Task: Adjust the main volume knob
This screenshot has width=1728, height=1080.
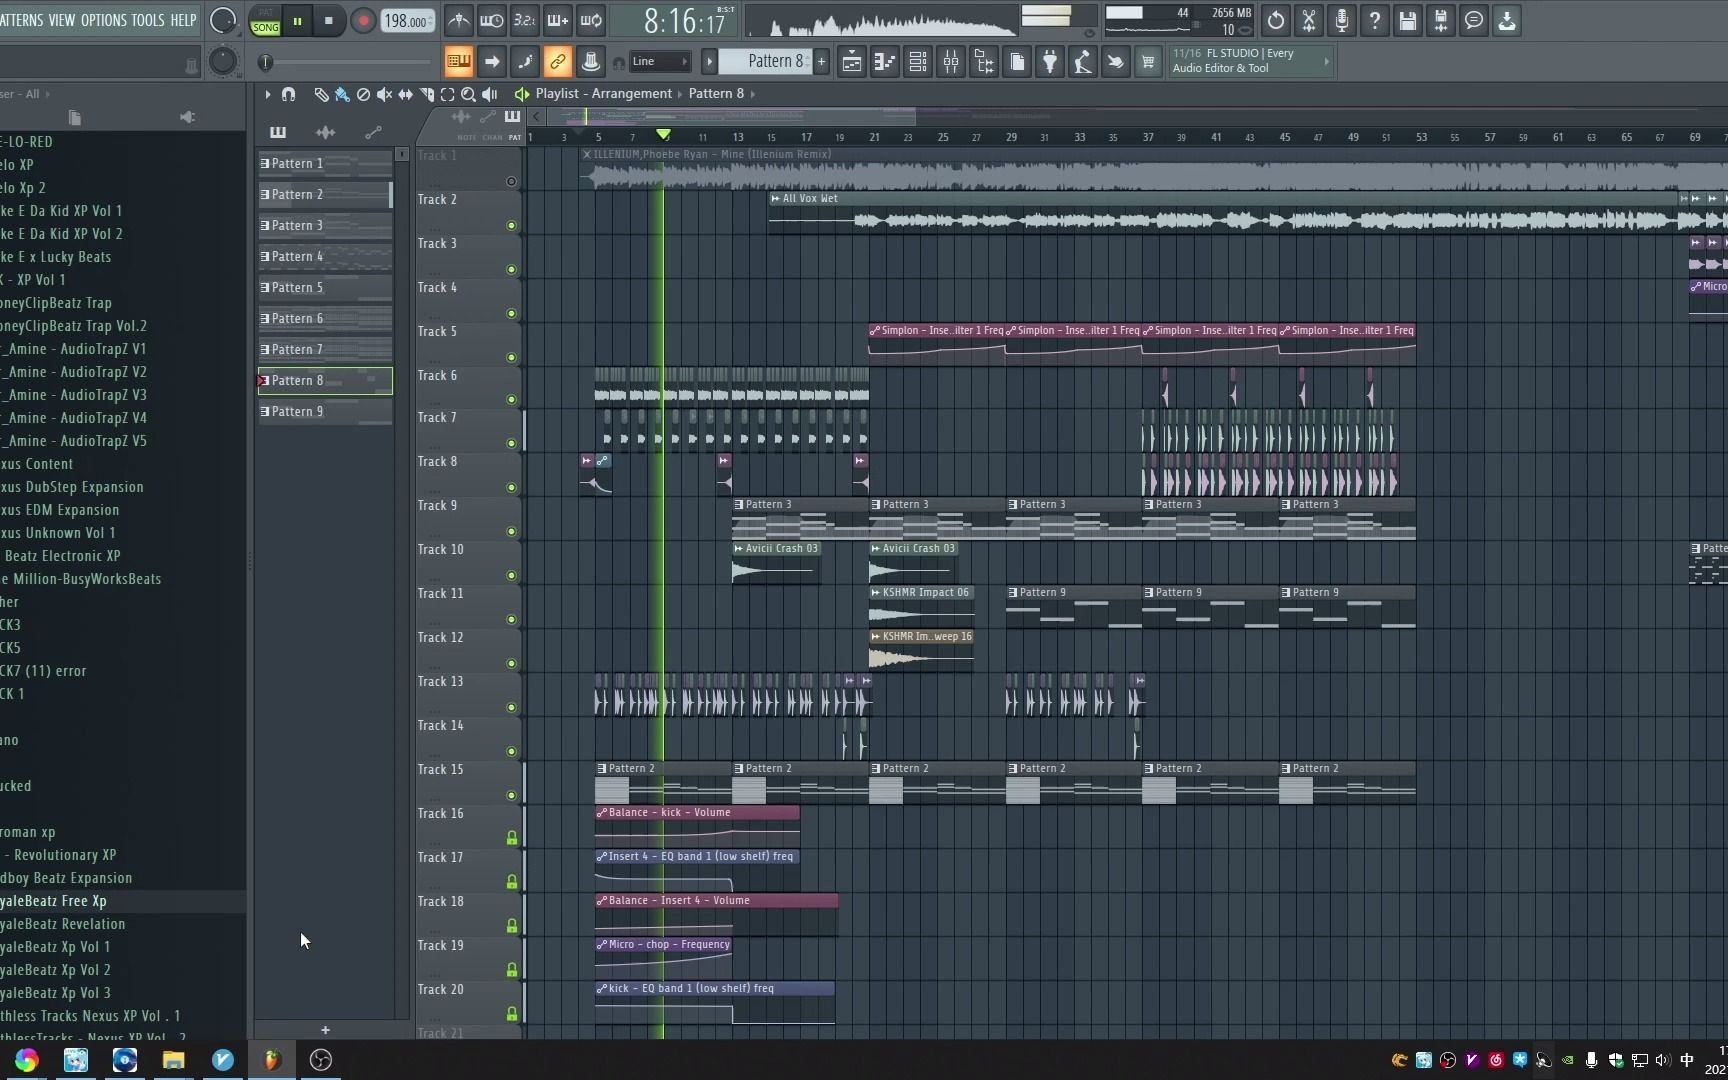Action: pos(223,21)
